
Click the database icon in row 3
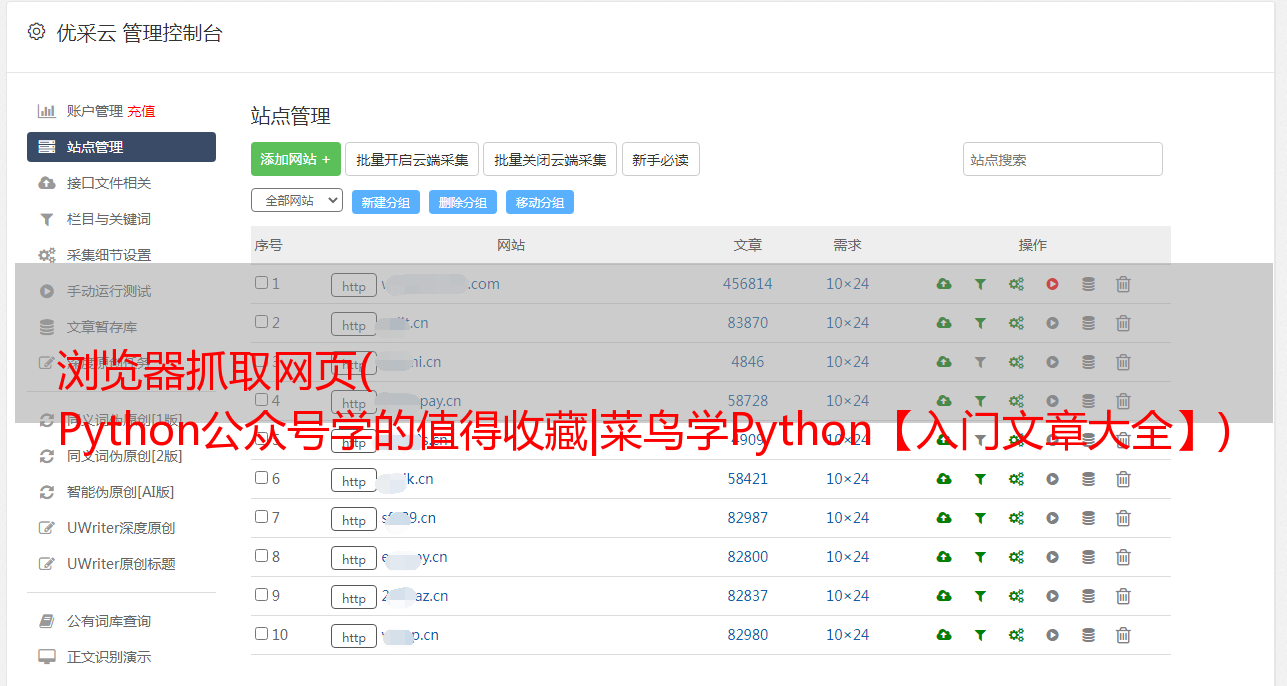(x=1088, y=362)
